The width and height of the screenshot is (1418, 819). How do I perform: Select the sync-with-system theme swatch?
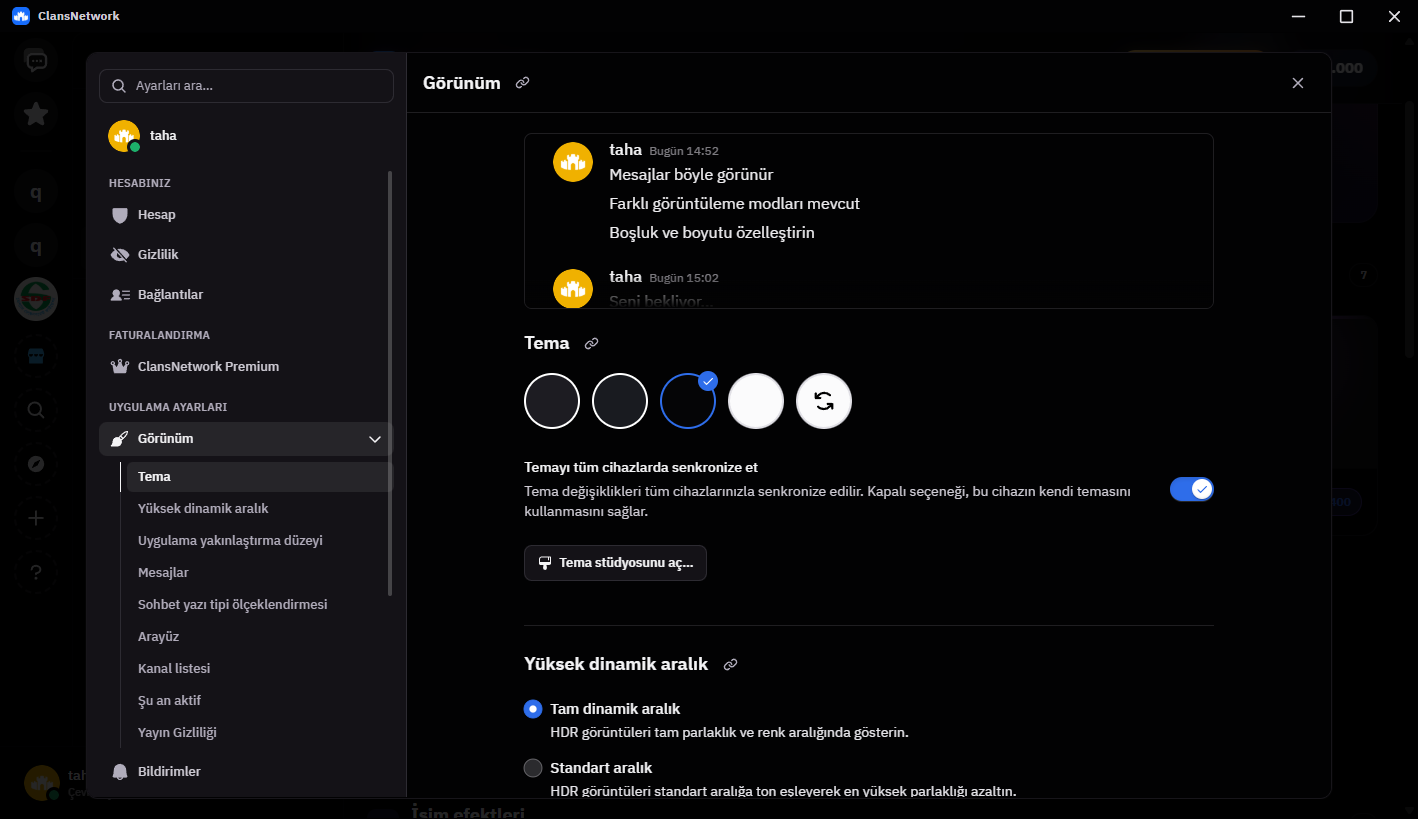[824, 401]
